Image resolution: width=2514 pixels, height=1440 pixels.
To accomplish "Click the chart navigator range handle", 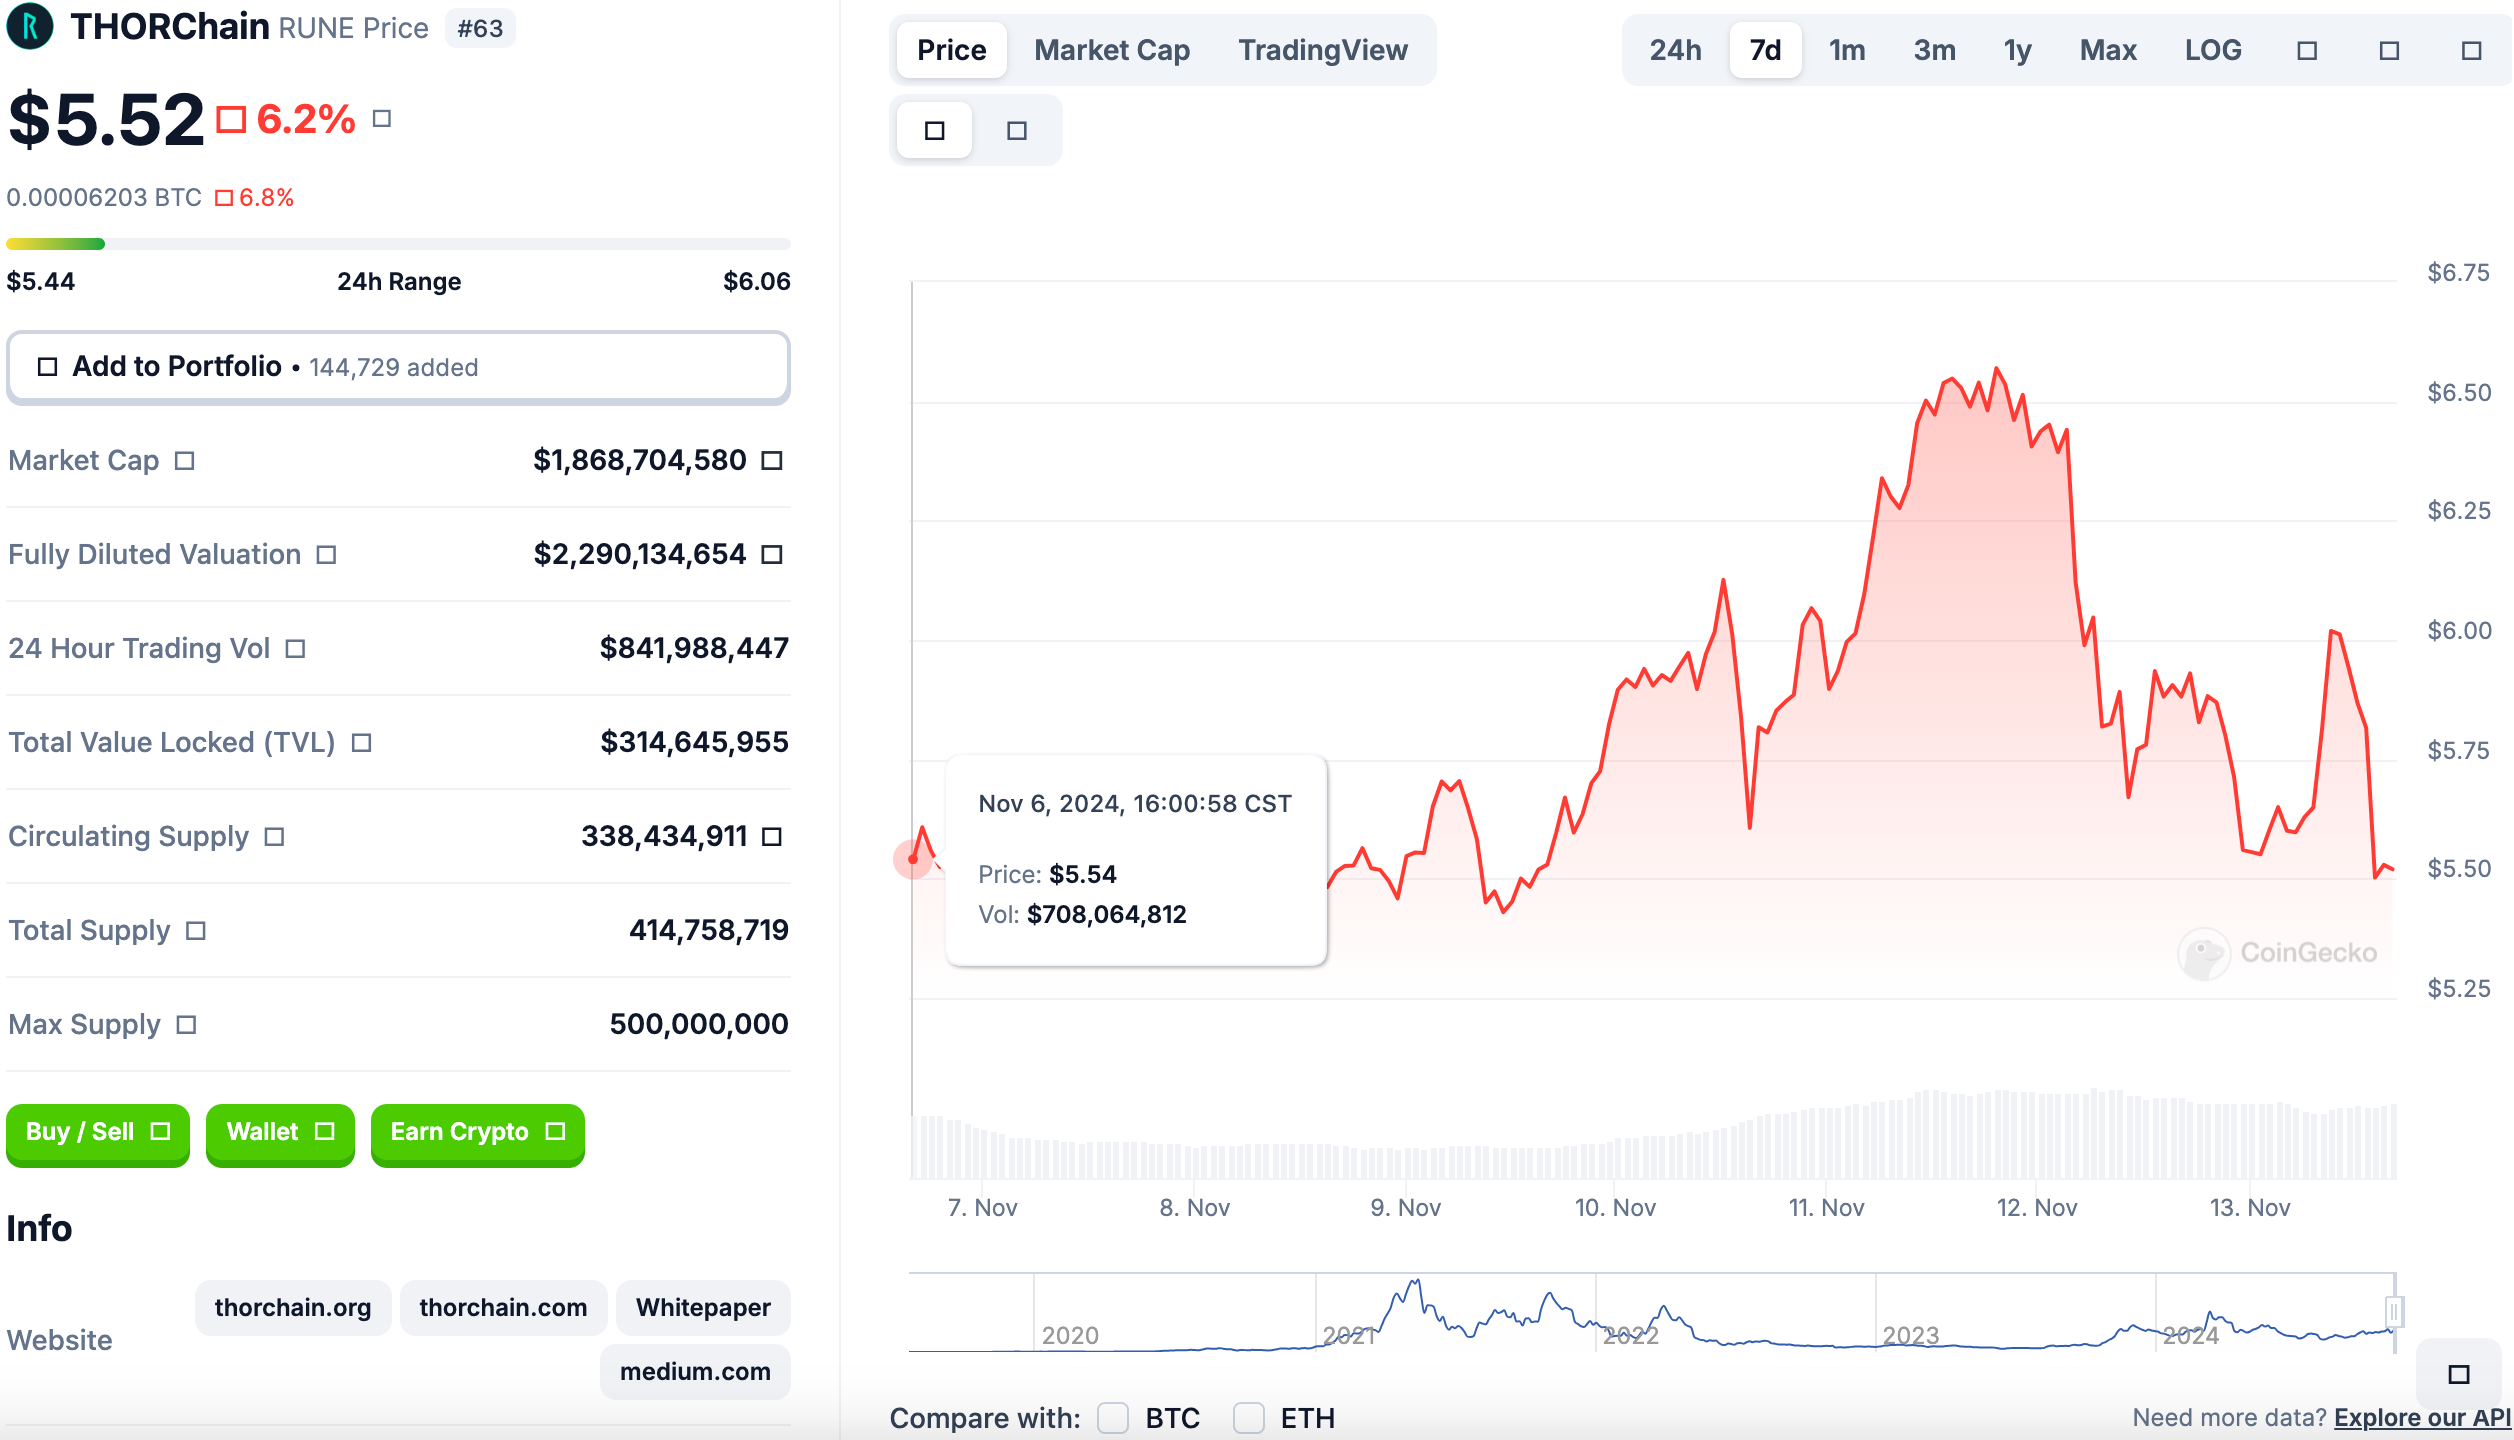I will coord(2394,1311).
